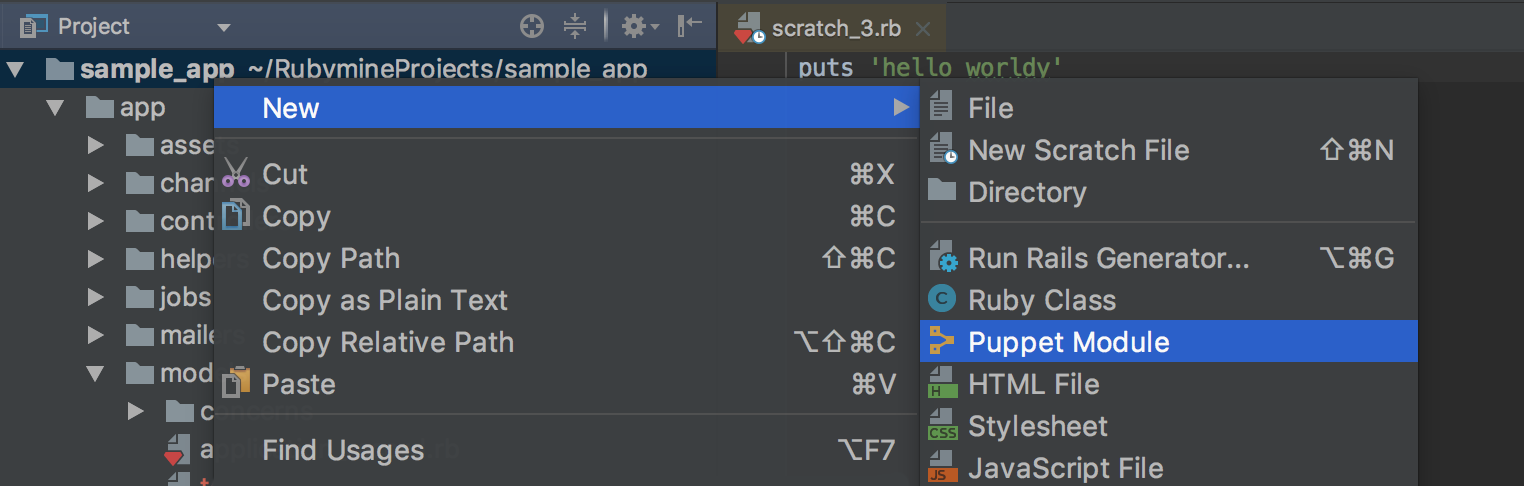Click the Puppet Module icon
Image resolution: width=1524 pixels, height=486 pixels.
point(942,341)
